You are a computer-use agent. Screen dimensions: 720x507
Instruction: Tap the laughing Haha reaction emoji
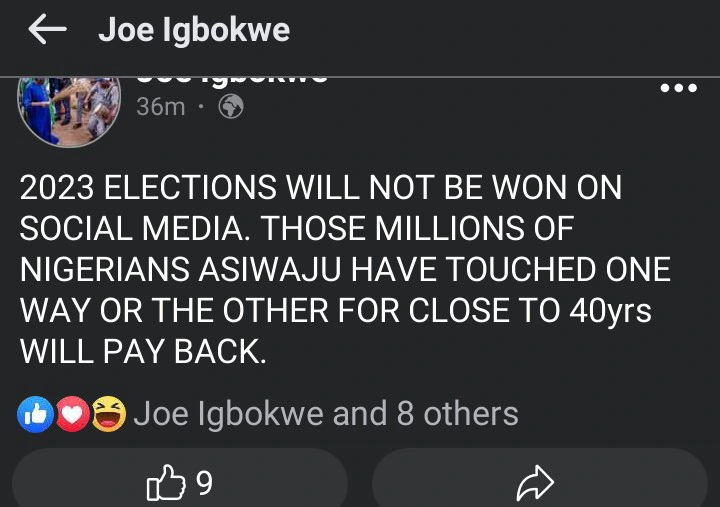click(x=108, y=414)
